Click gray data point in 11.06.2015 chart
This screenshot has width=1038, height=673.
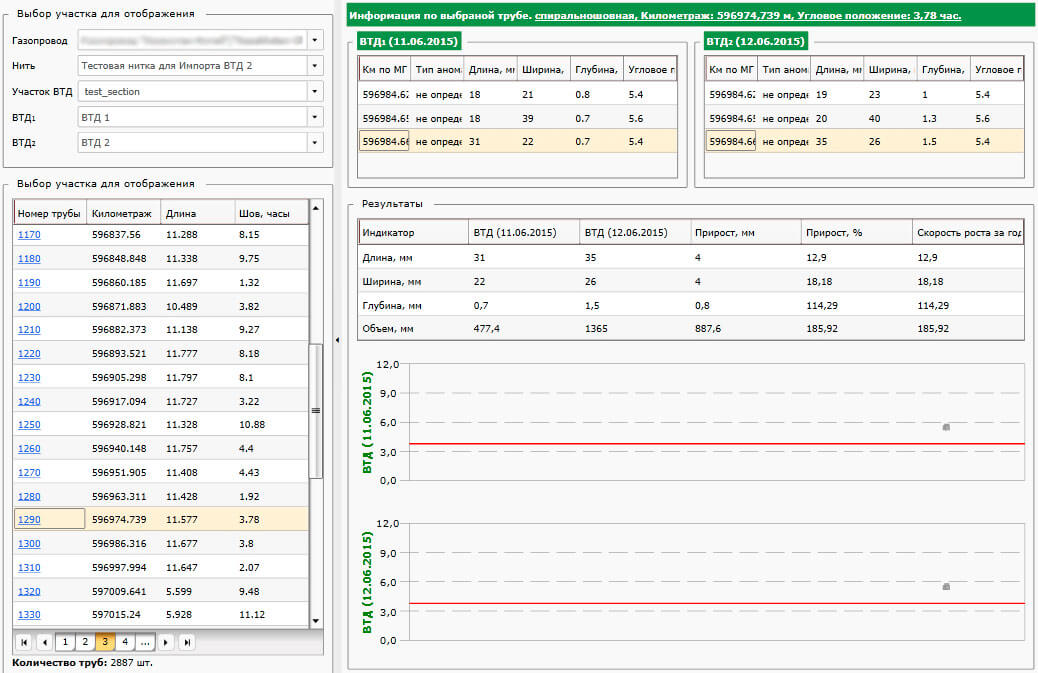(x=946, y=427)
